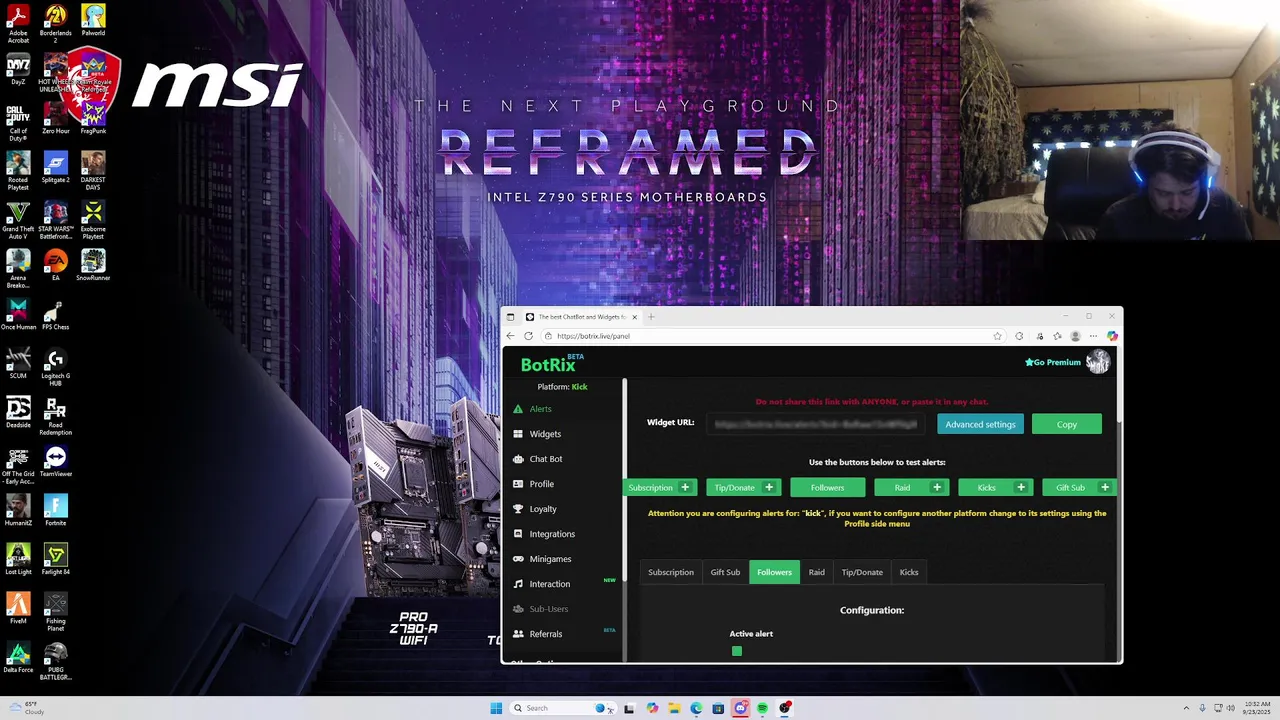Open the browser settings and more menu

click(1093, 336)
